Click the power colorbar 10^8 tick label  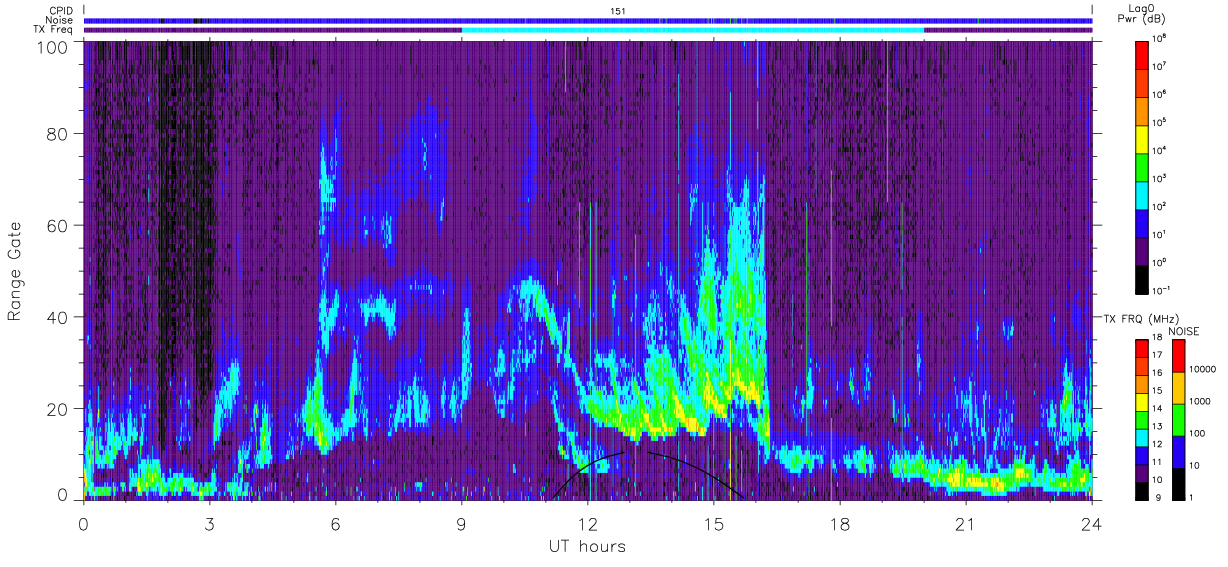click(1161, 39)
